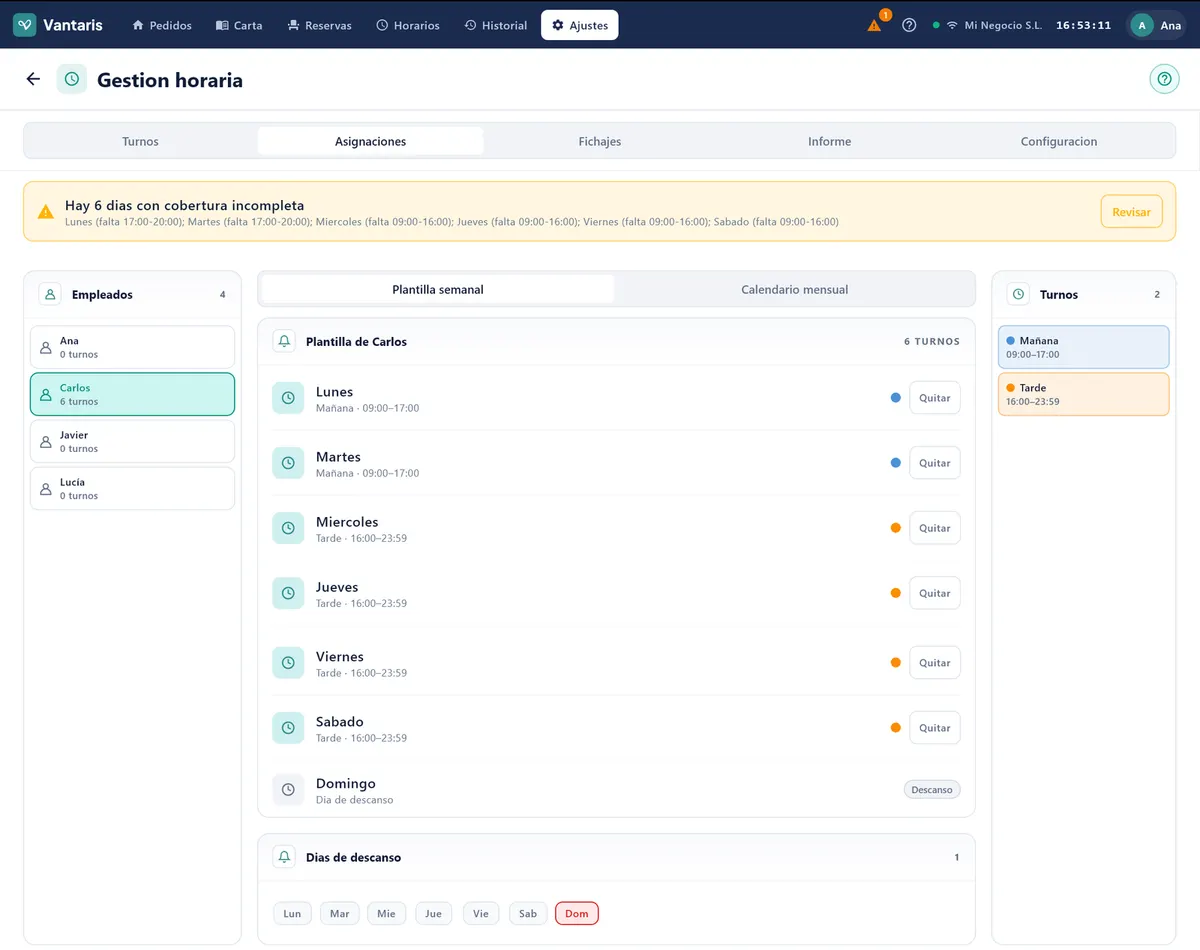This screenshot has width=1200, height=950.
Task: Toggle the Dom rest day chip
Action: (577, 913)
